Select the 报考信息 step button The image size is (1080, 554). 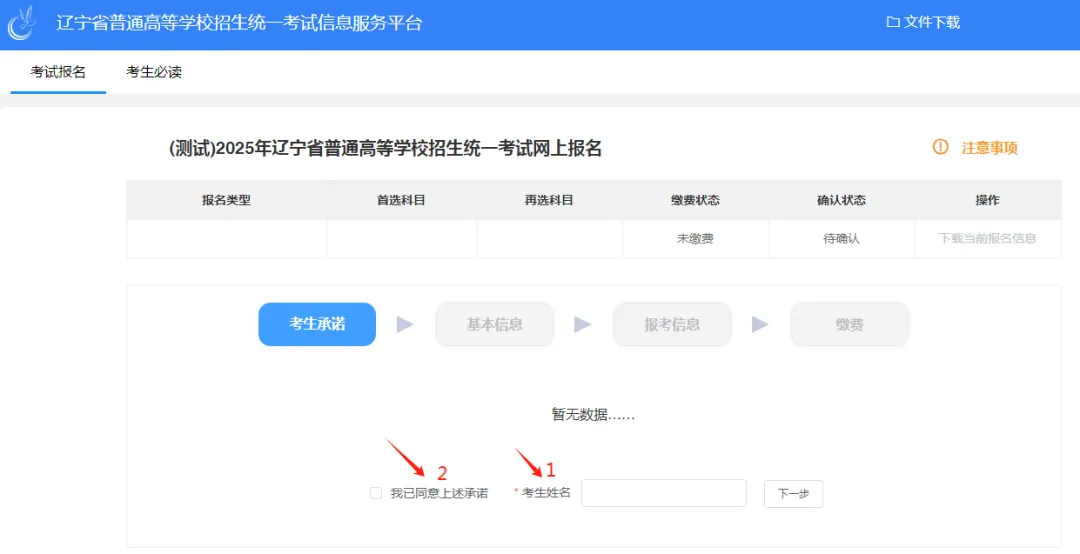coord(672,324)
